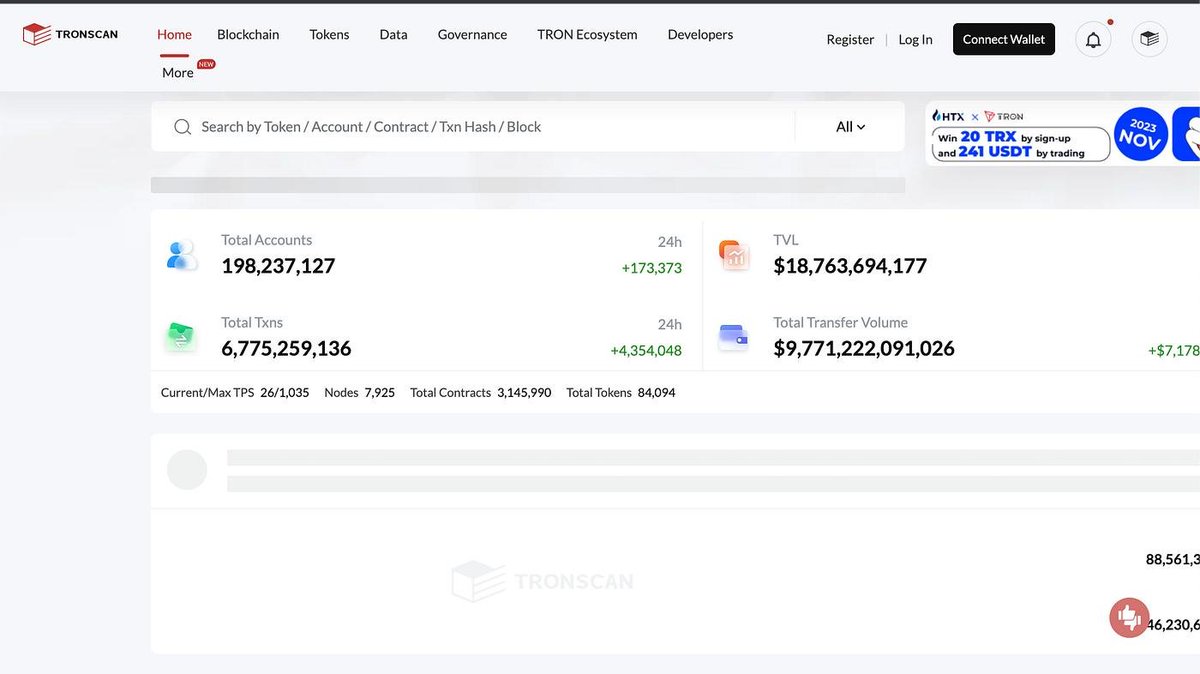Open the Blockchain menu
The height and width of the screenshot is (674, 1200).
[248, 34]
